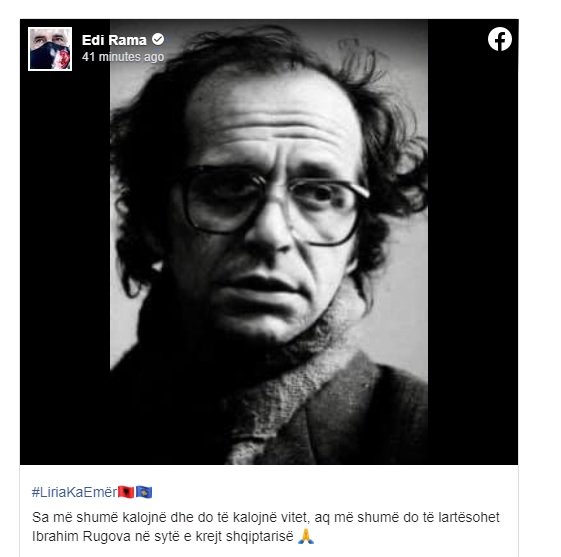Open the Edi Rama profile name link
Image resolution: width=561 pixels, height=557 pixels.
pos(114,40)
